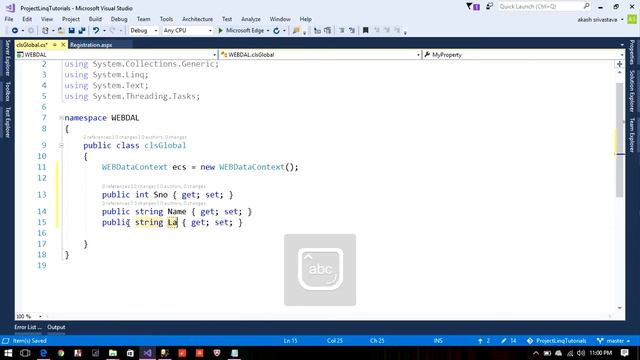
Task: Split the editor with the plus icon
Action: [620, 64]
